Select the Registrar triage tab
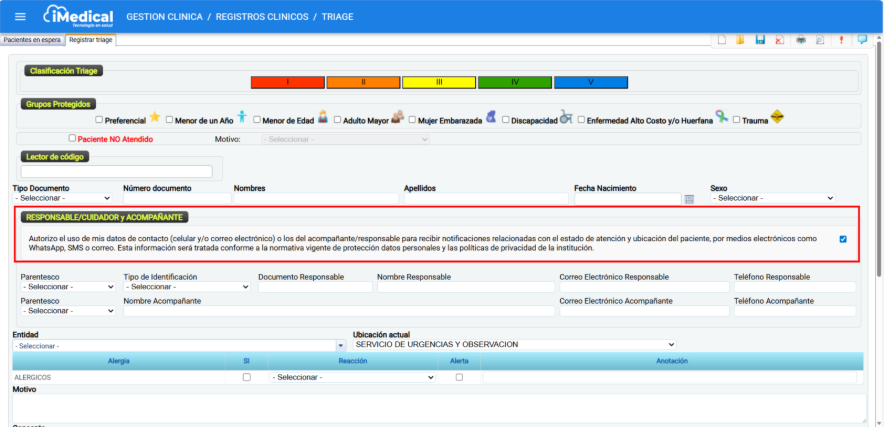The height and width of the screenshot is (427, 885). click(91, 40)
